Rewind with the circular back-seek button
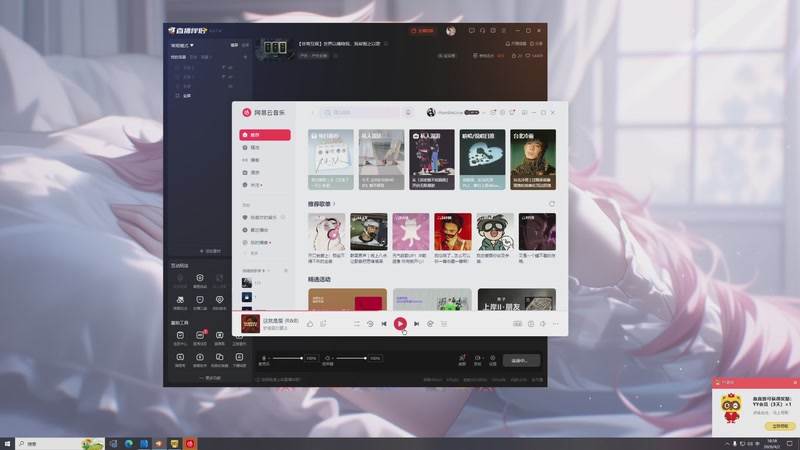The width and height of the screenshot is (800, 450). pyautogui.click(x=370, y=324)
